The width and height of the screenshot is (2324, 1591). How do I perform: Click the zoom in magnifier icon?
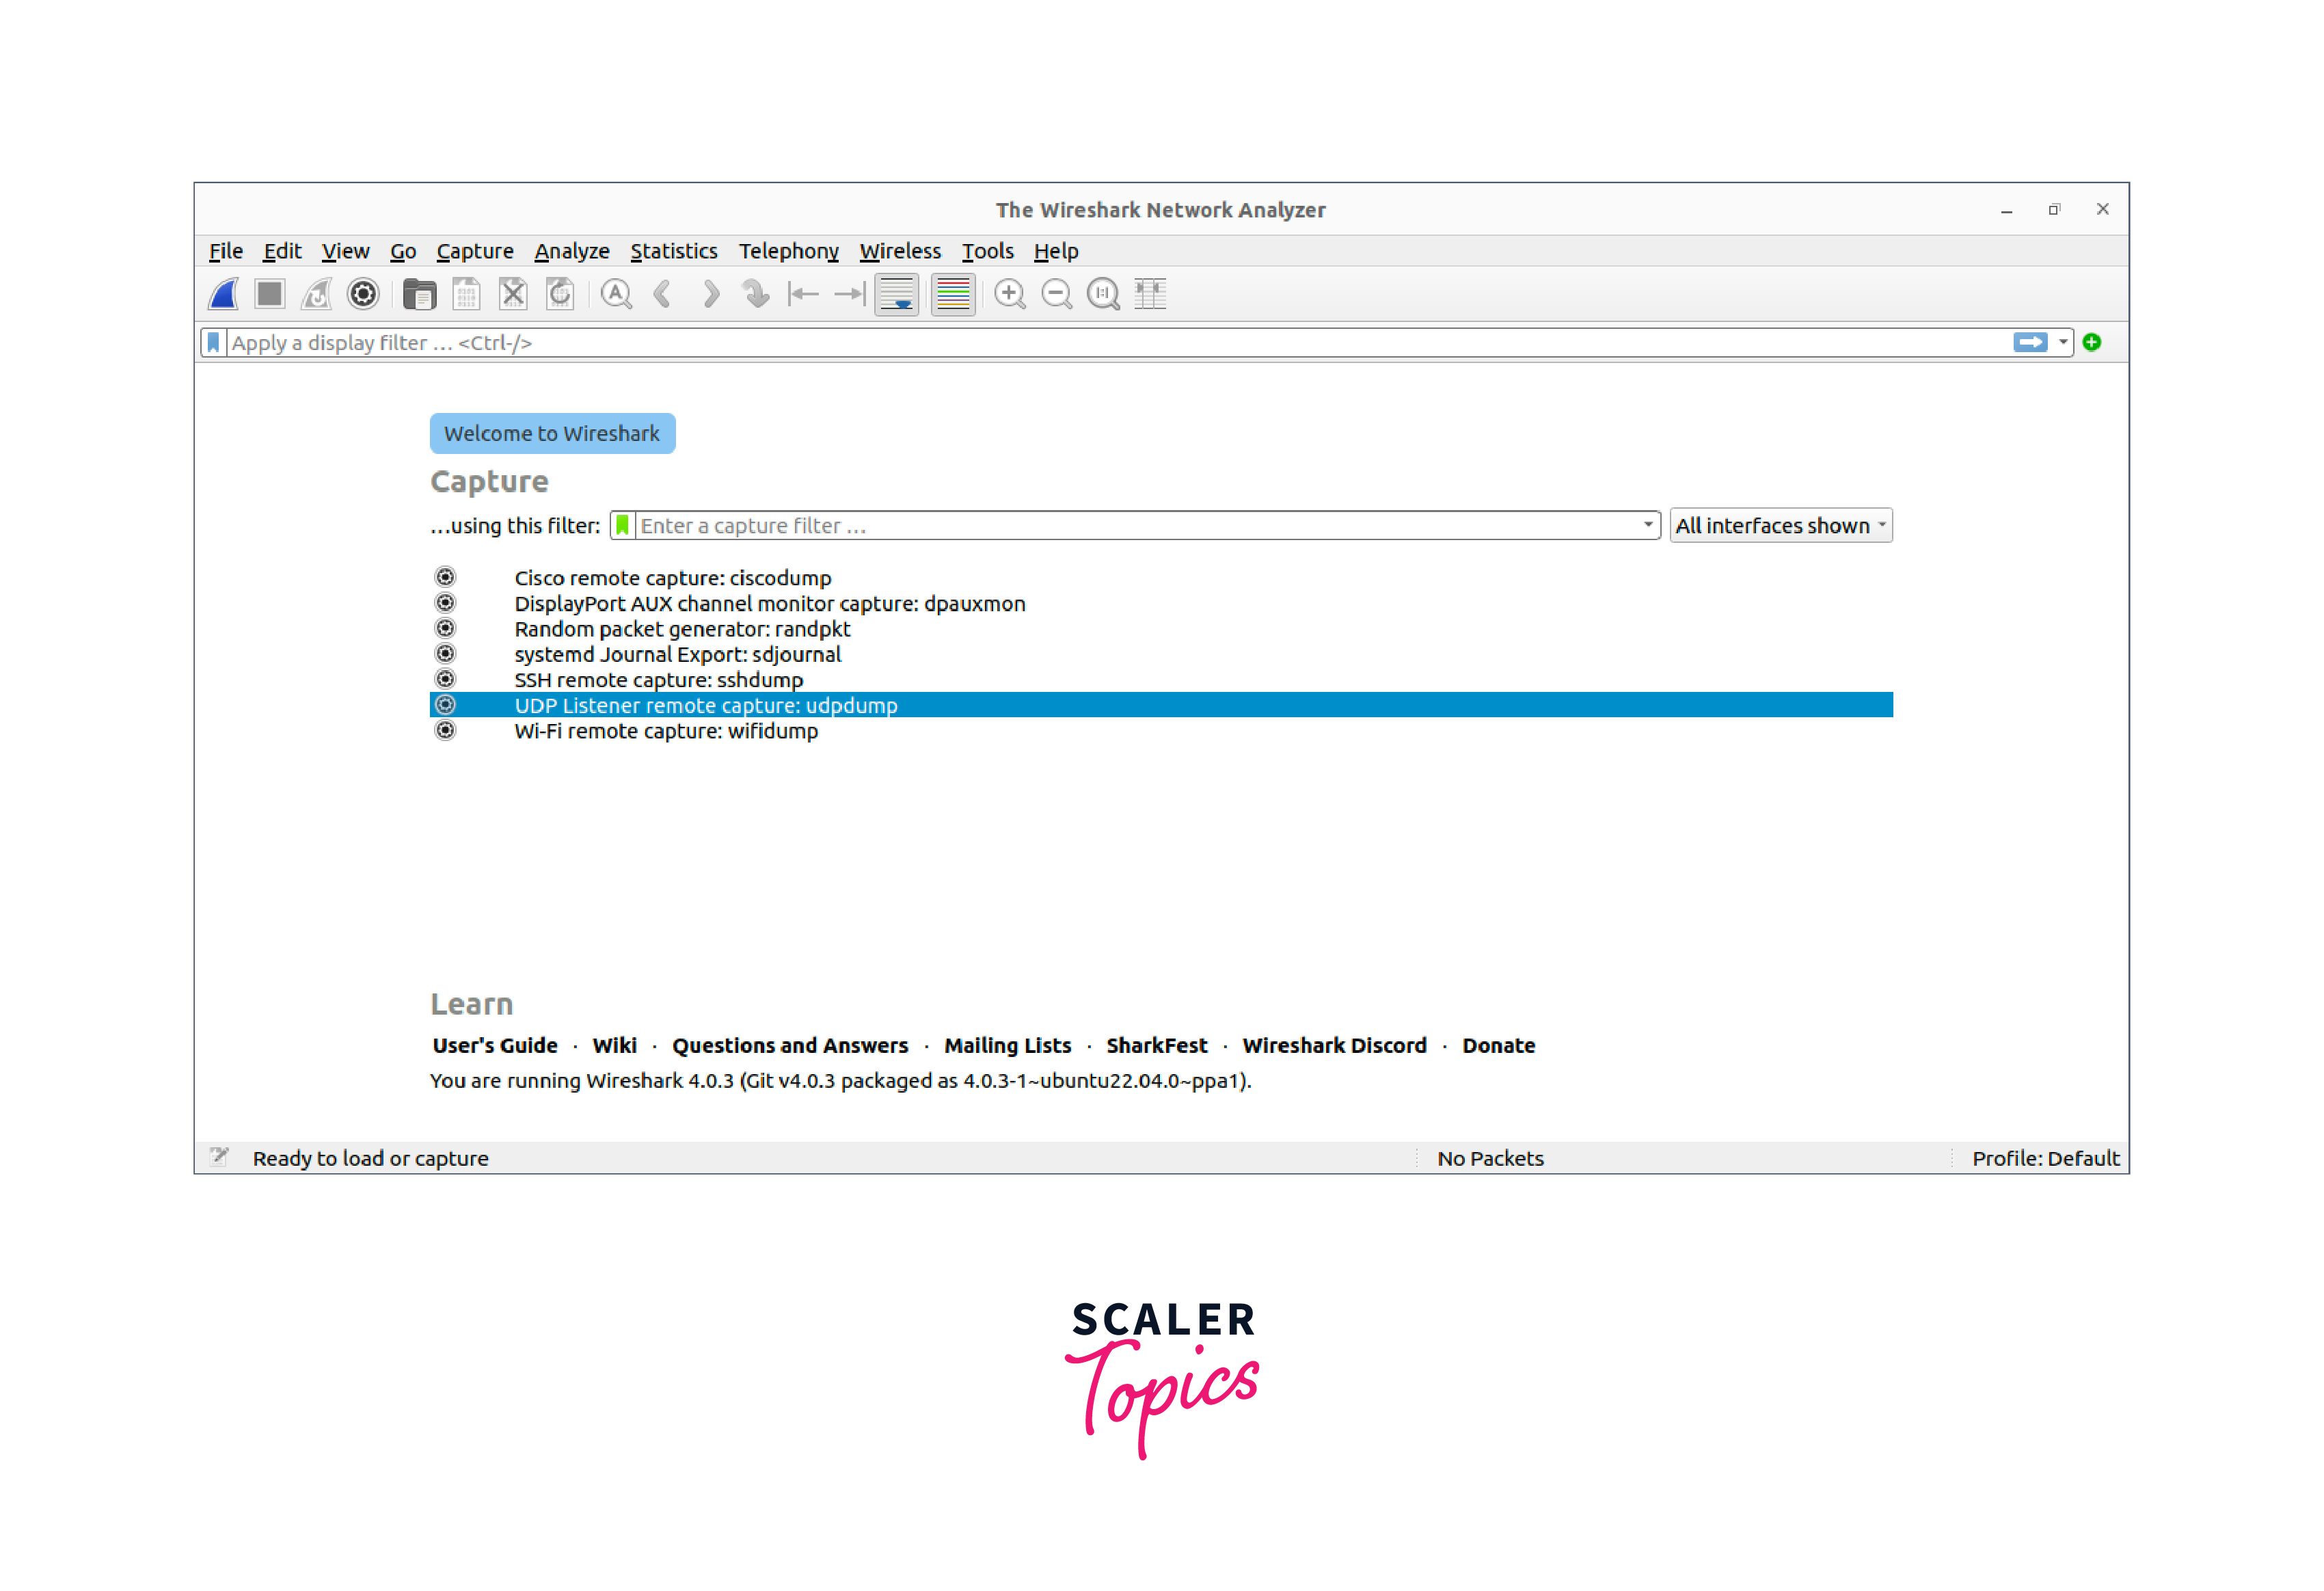(1010, 294)
